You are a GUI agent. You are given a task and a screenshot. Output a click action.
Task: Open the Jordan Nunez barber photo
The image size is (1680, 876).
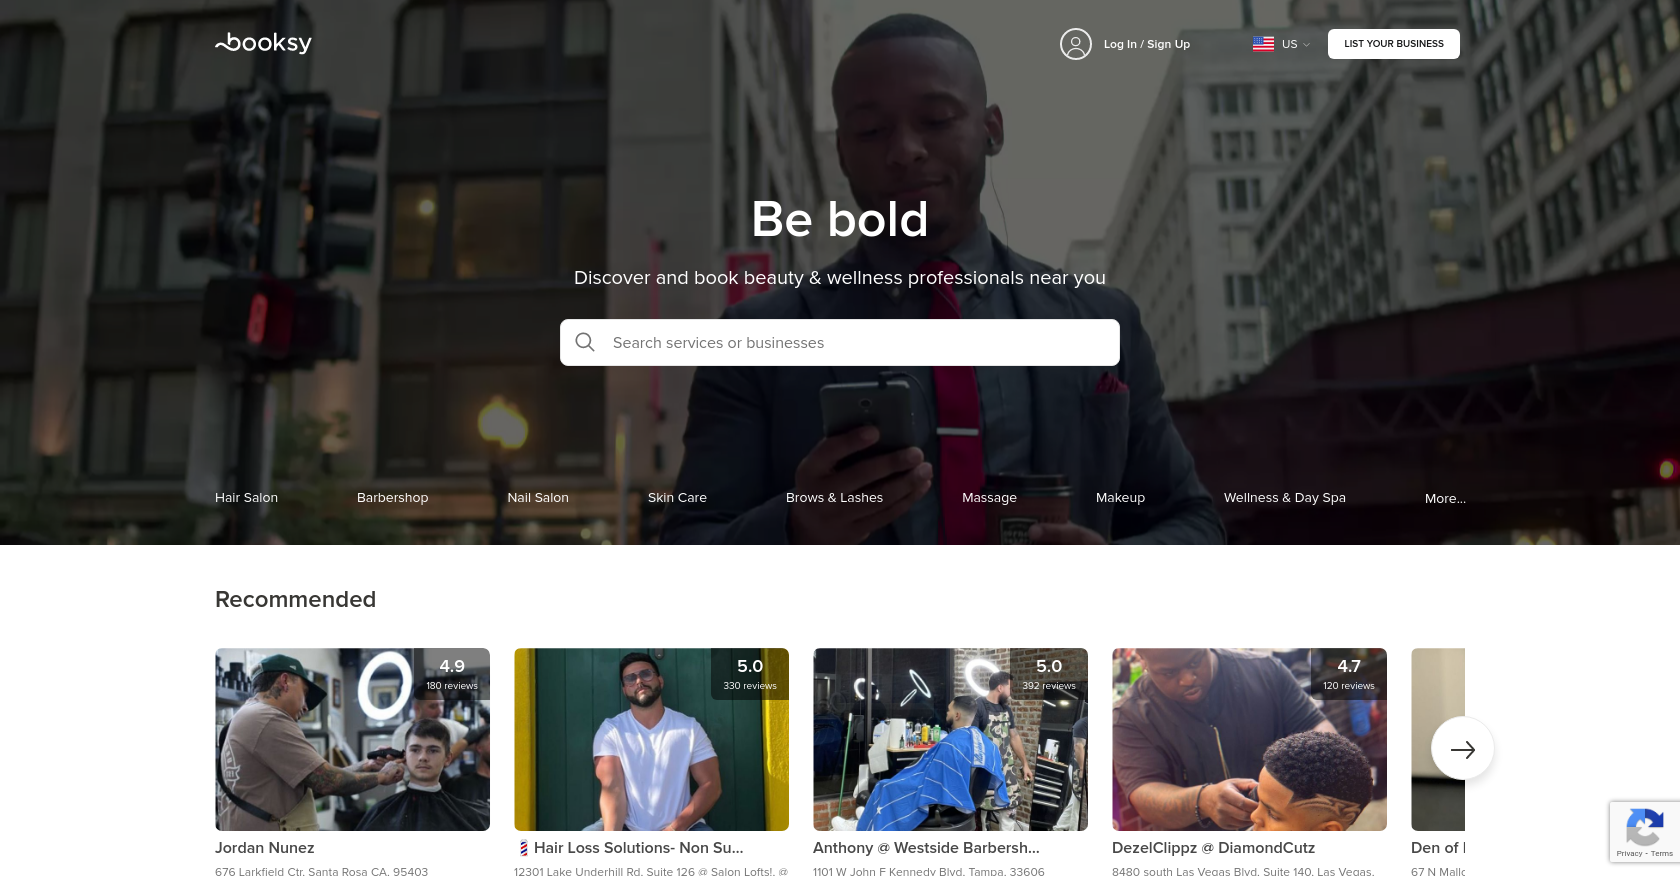coord(352,739)
